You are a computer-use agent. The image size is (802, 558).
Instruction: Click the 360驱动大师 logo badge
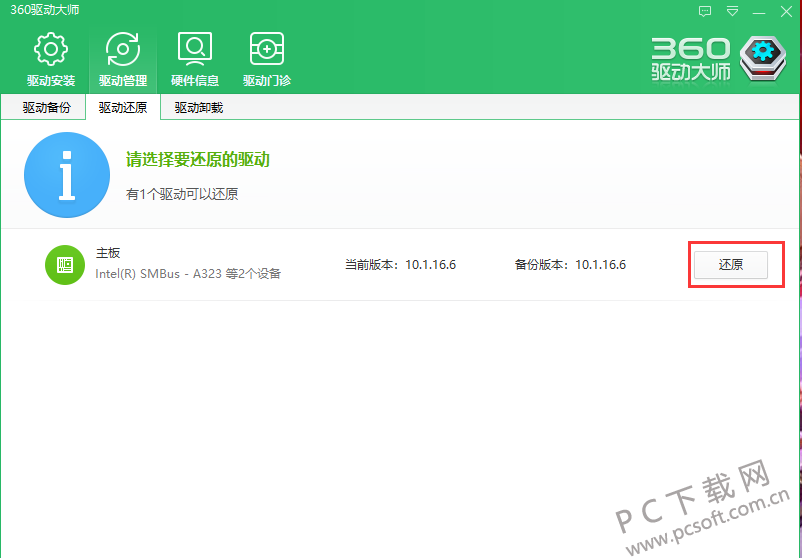point(719,59)
